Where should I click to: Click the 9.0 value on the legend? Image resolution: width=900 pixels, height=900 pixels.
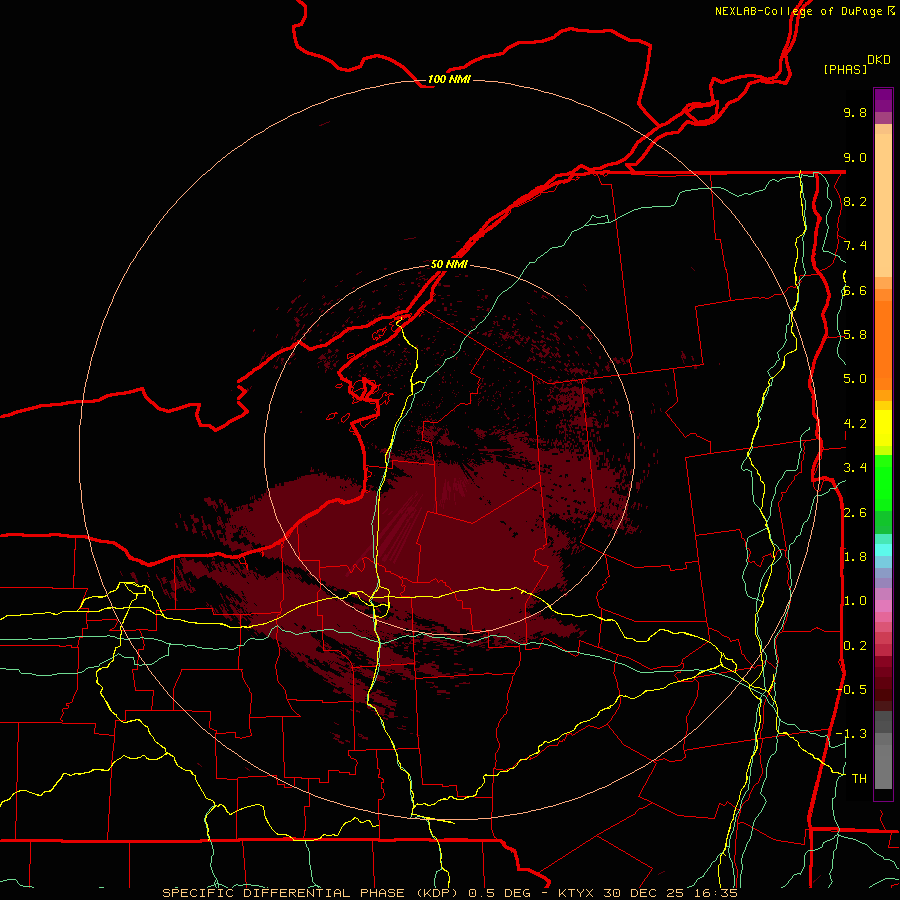click(x=855, y=157)
